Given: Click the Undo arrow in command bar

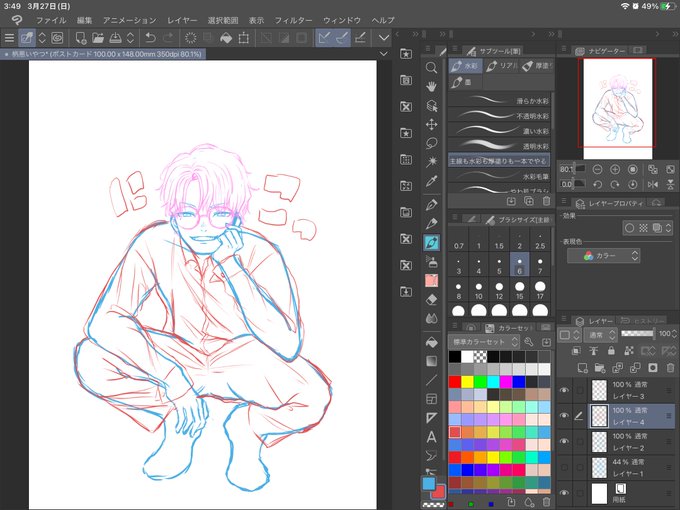Looking at the screenshot, I should (150, 38).
